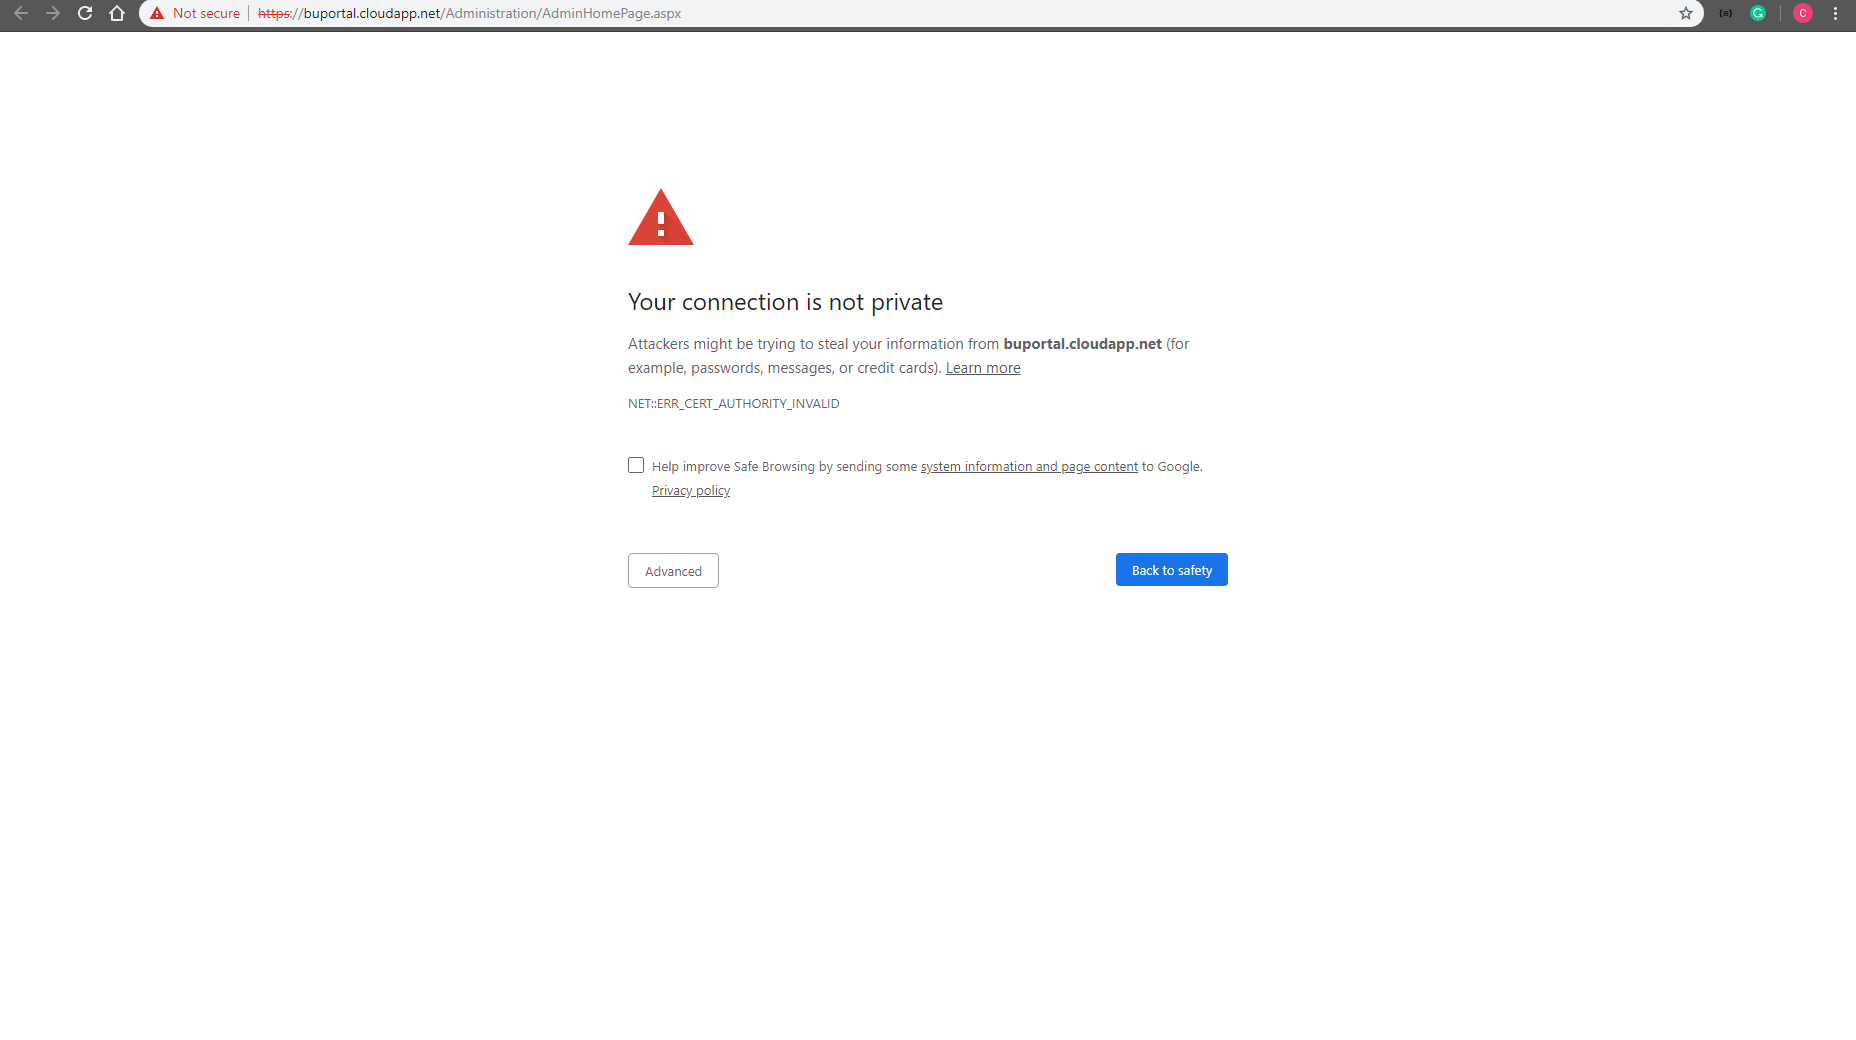
Task: Click the 'system information and page content' link
Action: (x=1028, y=466)
